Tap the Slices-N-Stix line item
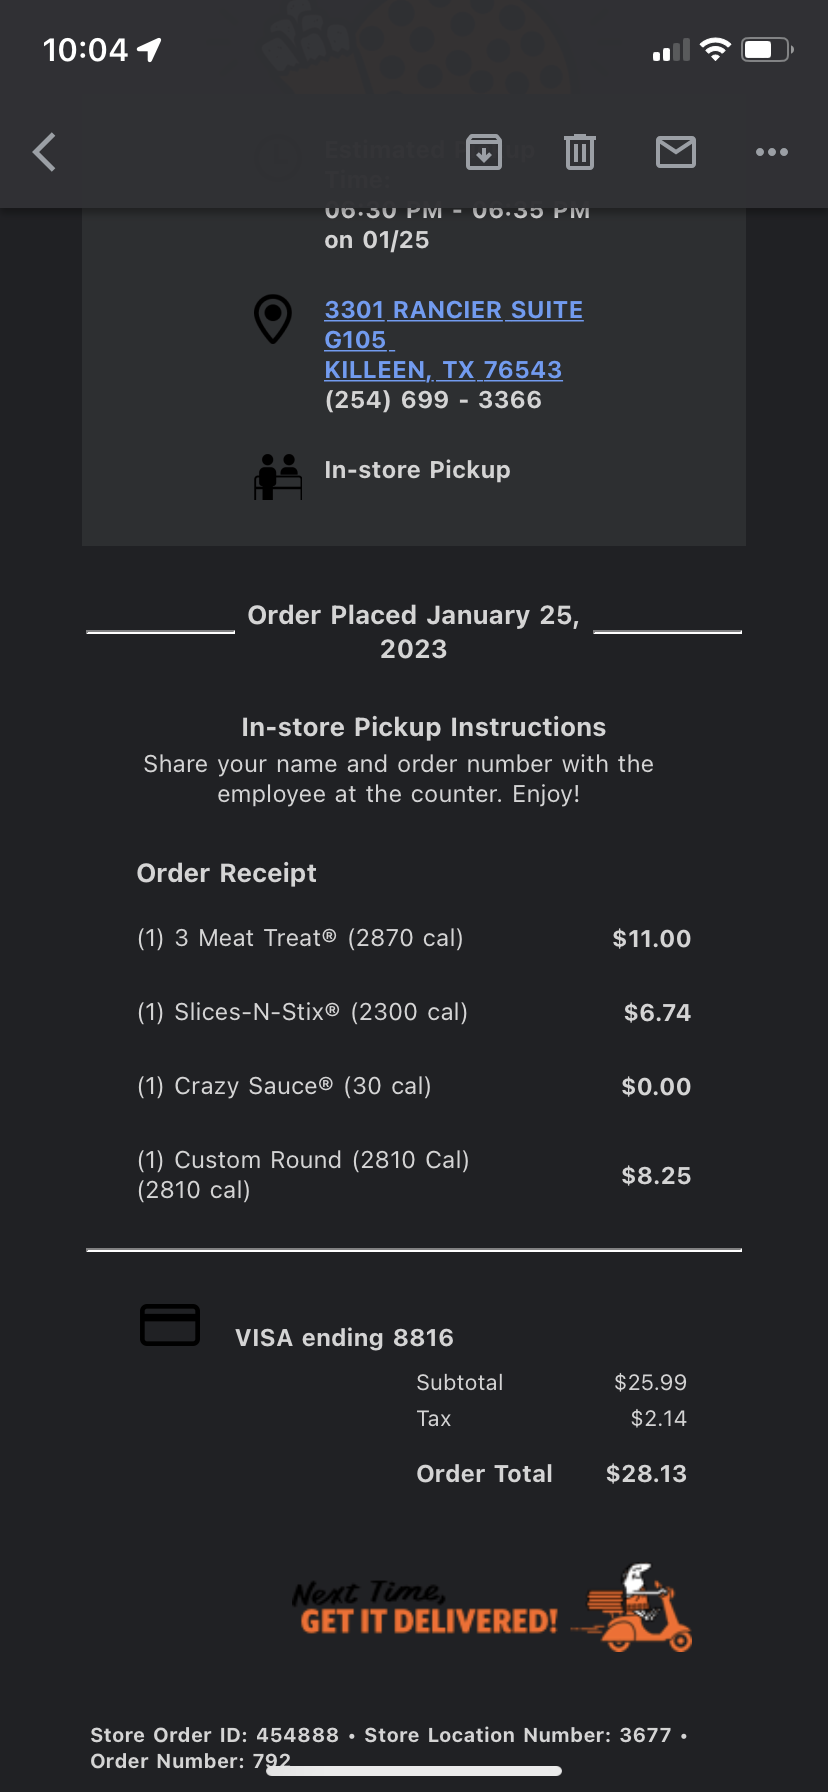 coord(302,1012)
